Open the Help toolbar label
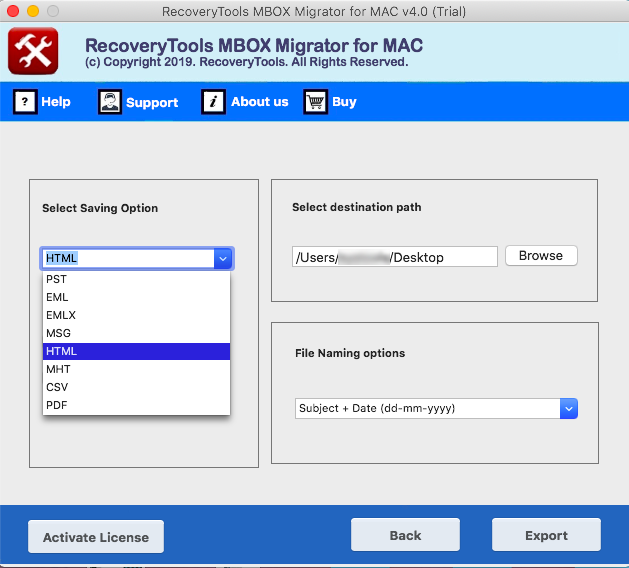This screenshot has width=629, height=568. click(x=56, y=102)
